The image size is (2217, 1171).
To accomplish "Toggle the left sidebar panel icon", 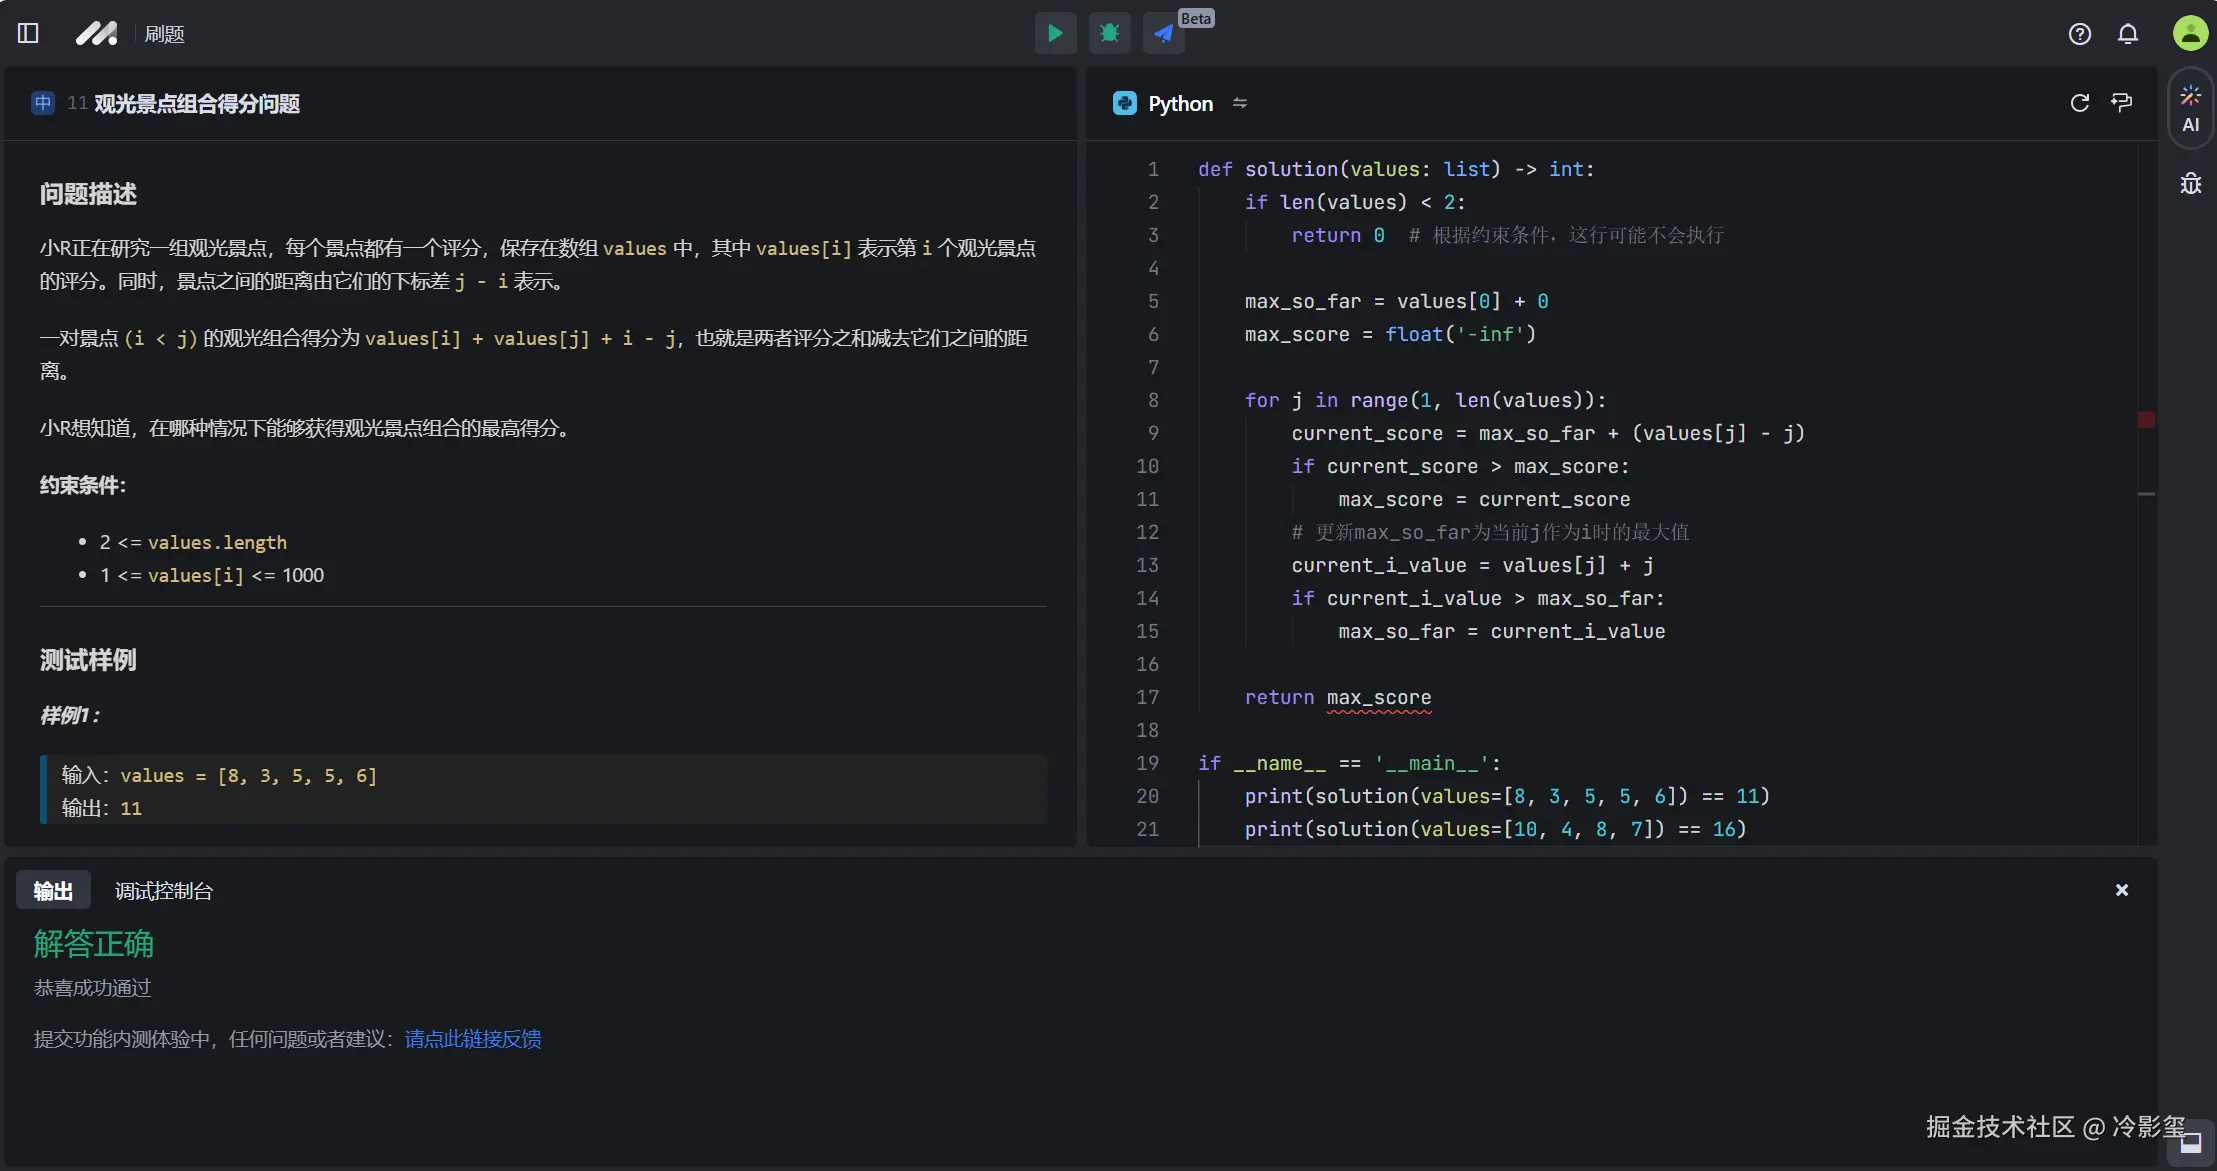I will pyautogui.click(x=28, y=33).
